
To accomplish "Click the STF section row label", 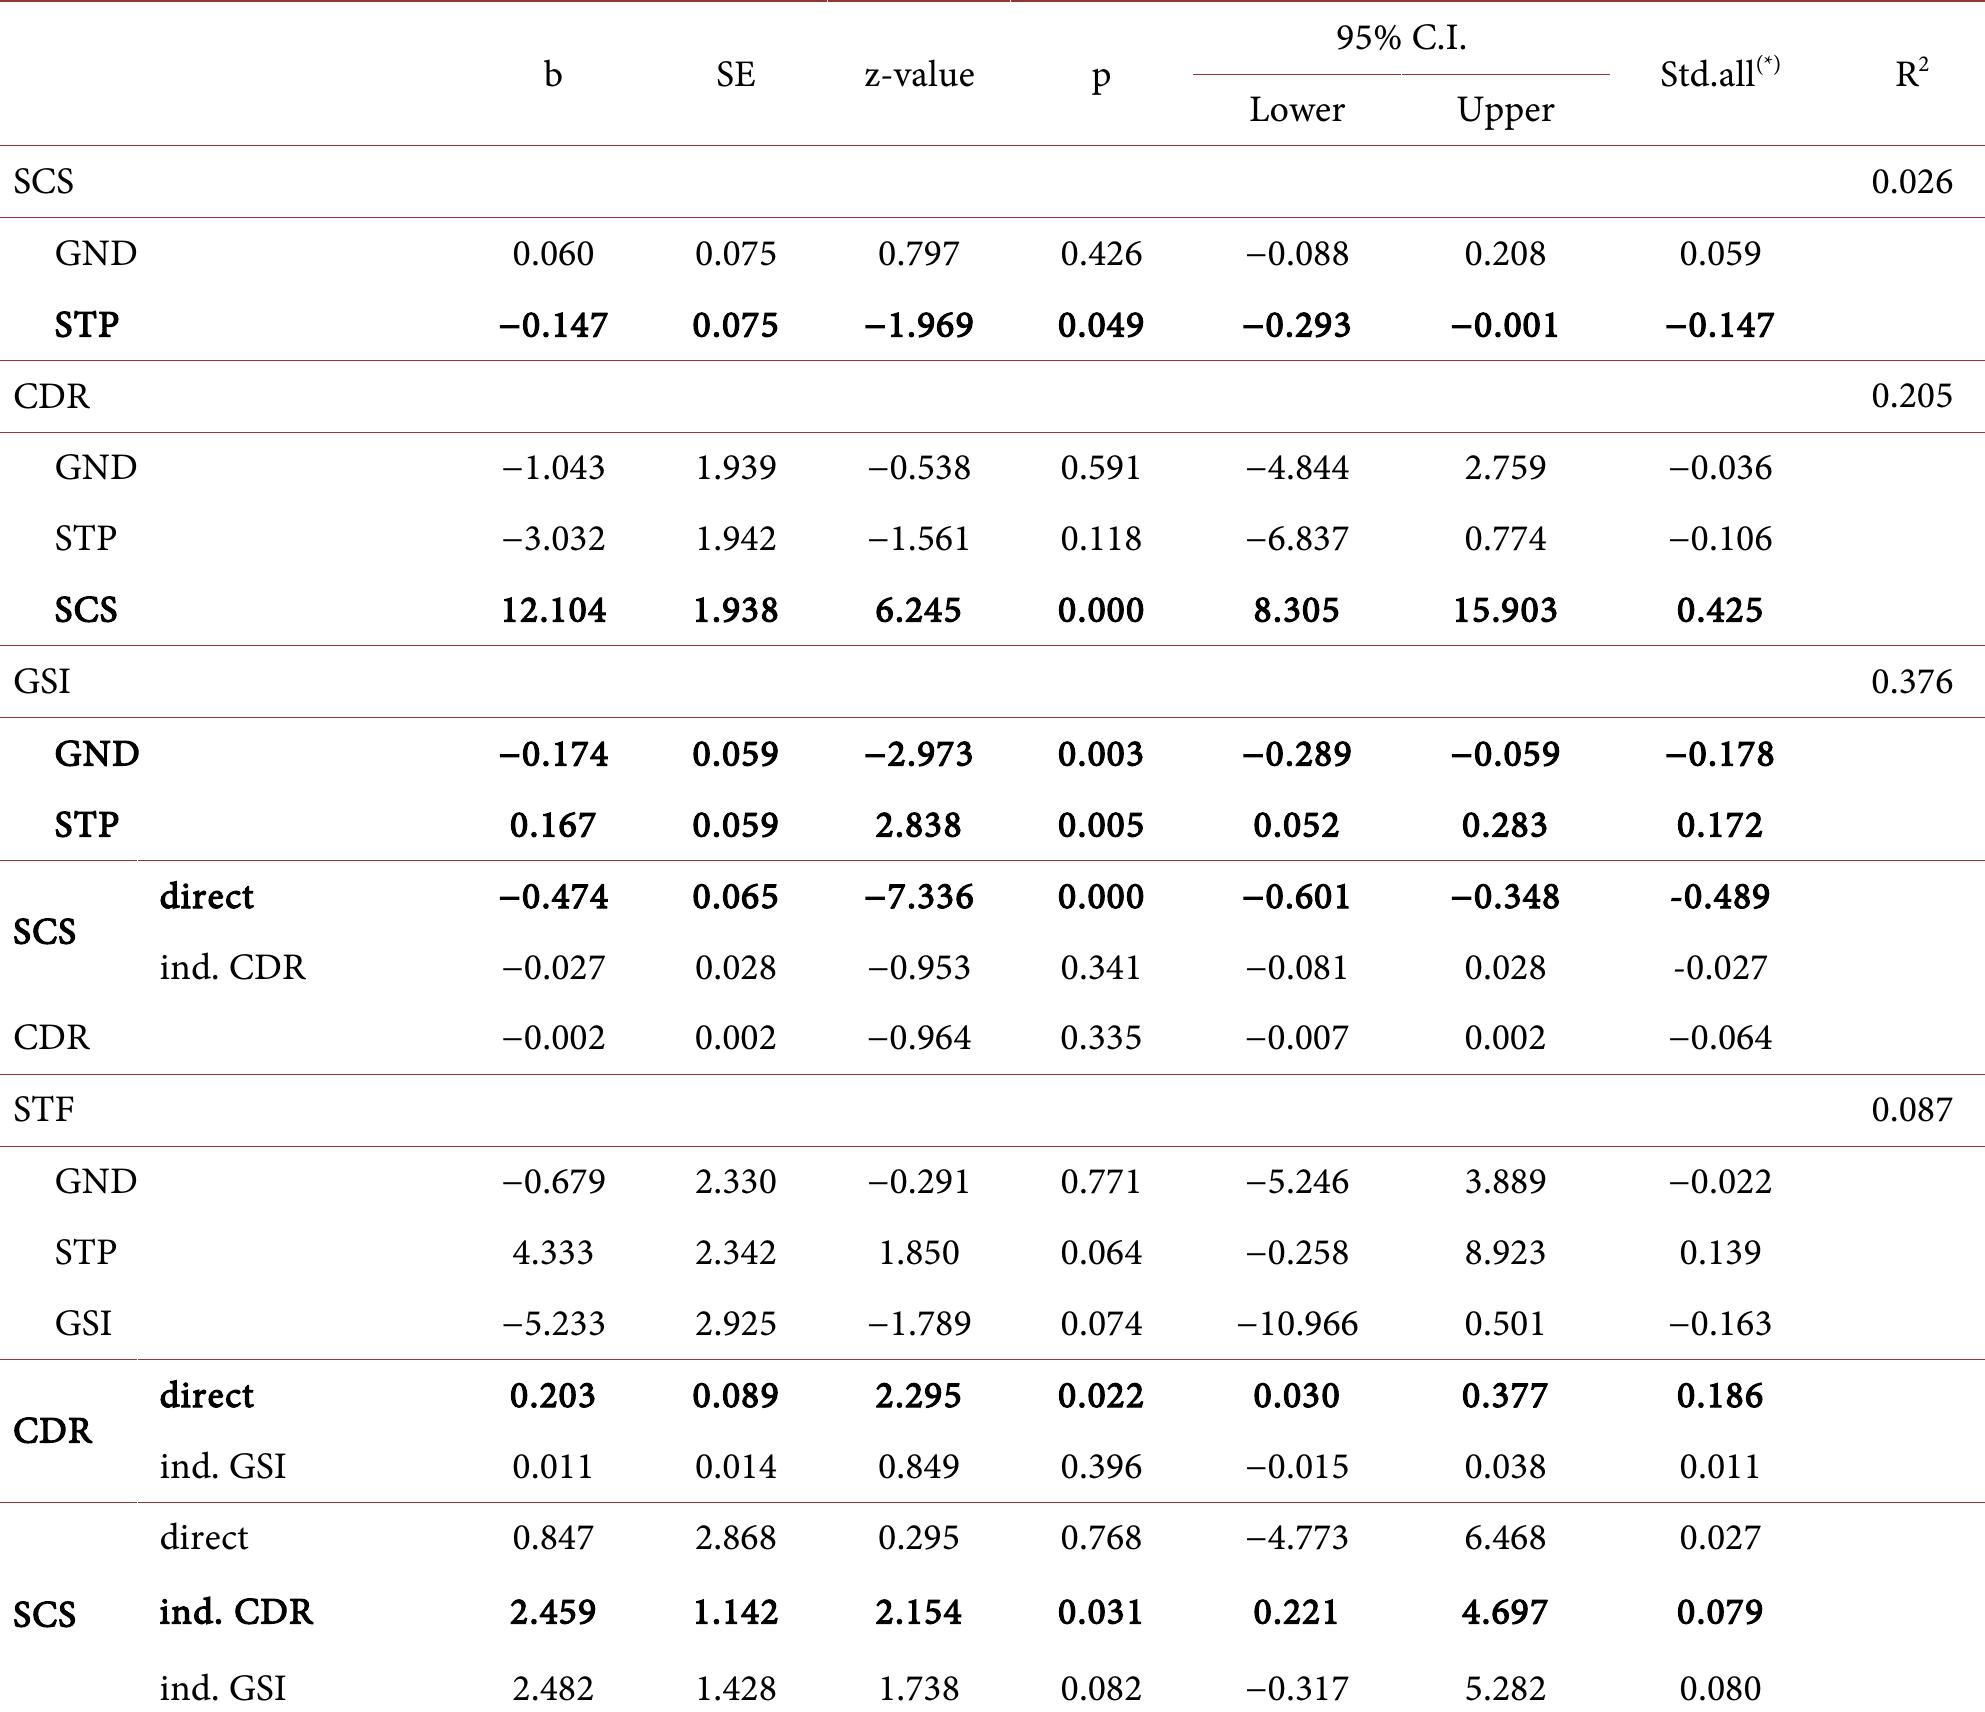I will [x=44, y=1110].
